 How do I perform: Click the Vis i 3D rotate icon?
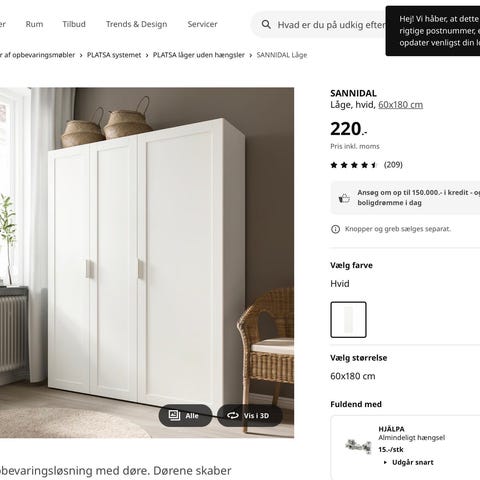(x=233, y=415)
